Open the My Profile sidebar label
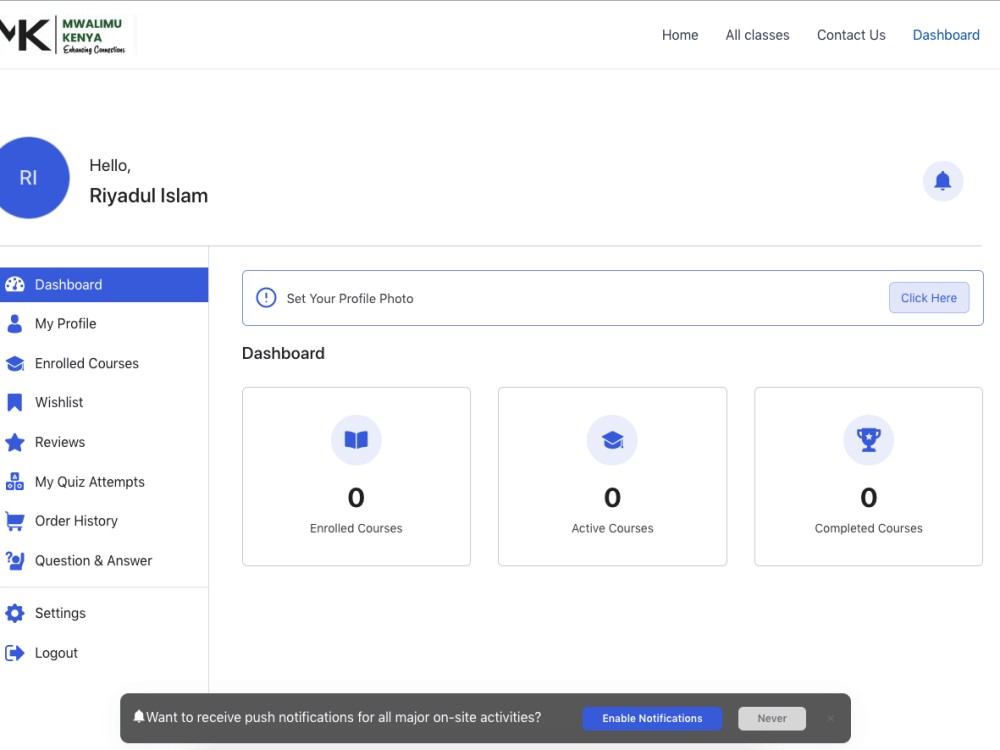The height and width of the screenshot is (750, 1000). pos(66,323)
